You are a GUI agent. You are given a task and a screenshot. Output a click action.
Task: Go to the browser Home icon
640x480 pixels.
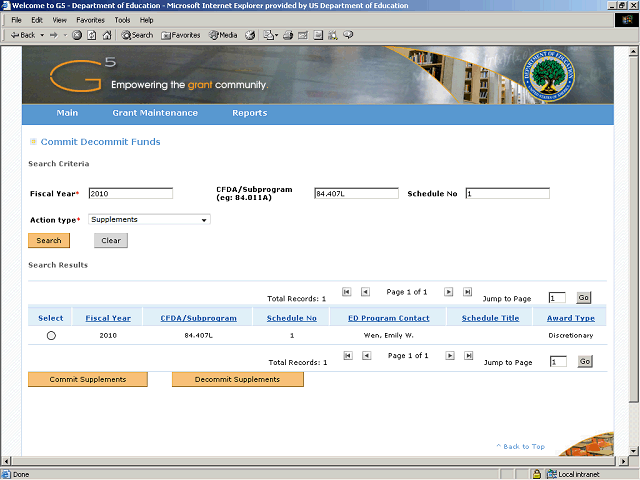tap(107, 36)
